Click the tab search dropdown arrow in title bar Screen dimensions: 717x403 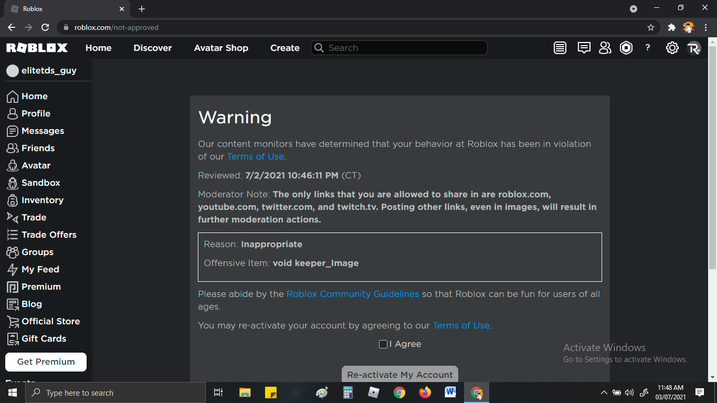pyautogui.click(x=633, y=9)
